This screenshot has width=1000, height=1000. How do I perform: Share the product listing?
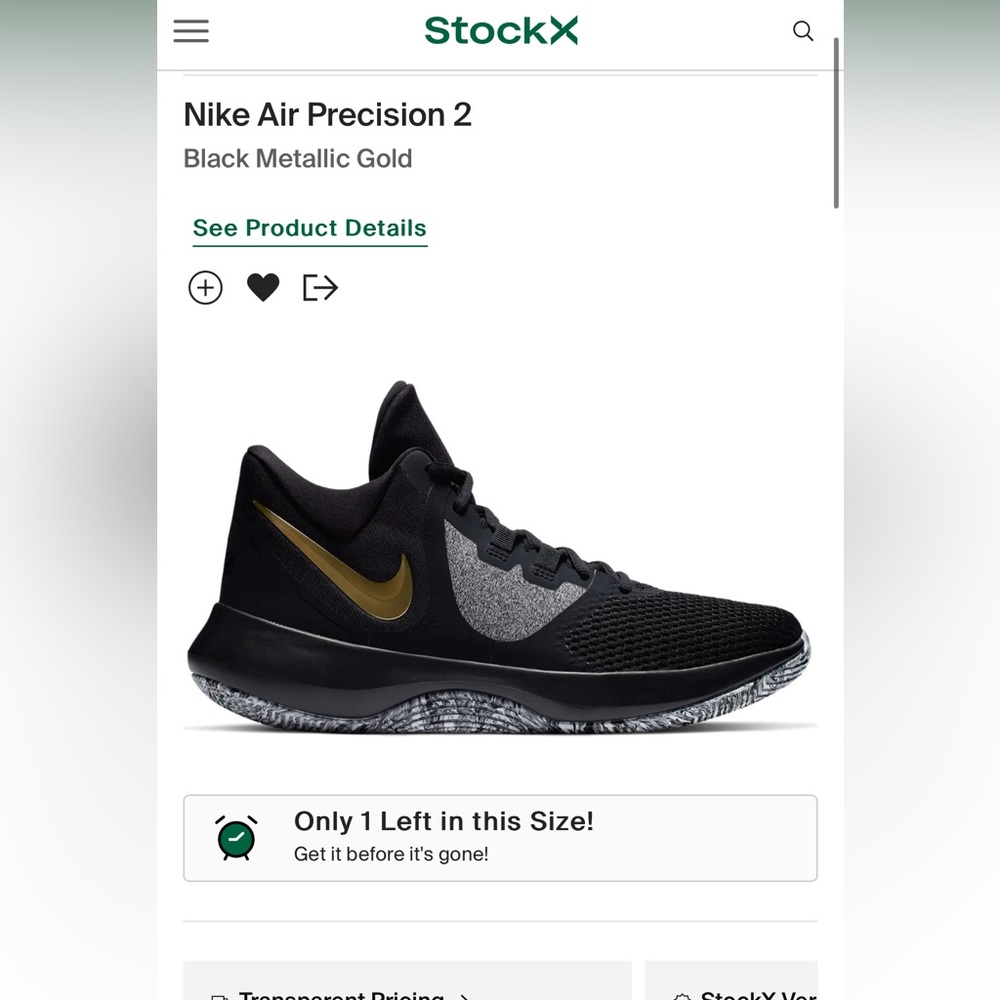320,287
